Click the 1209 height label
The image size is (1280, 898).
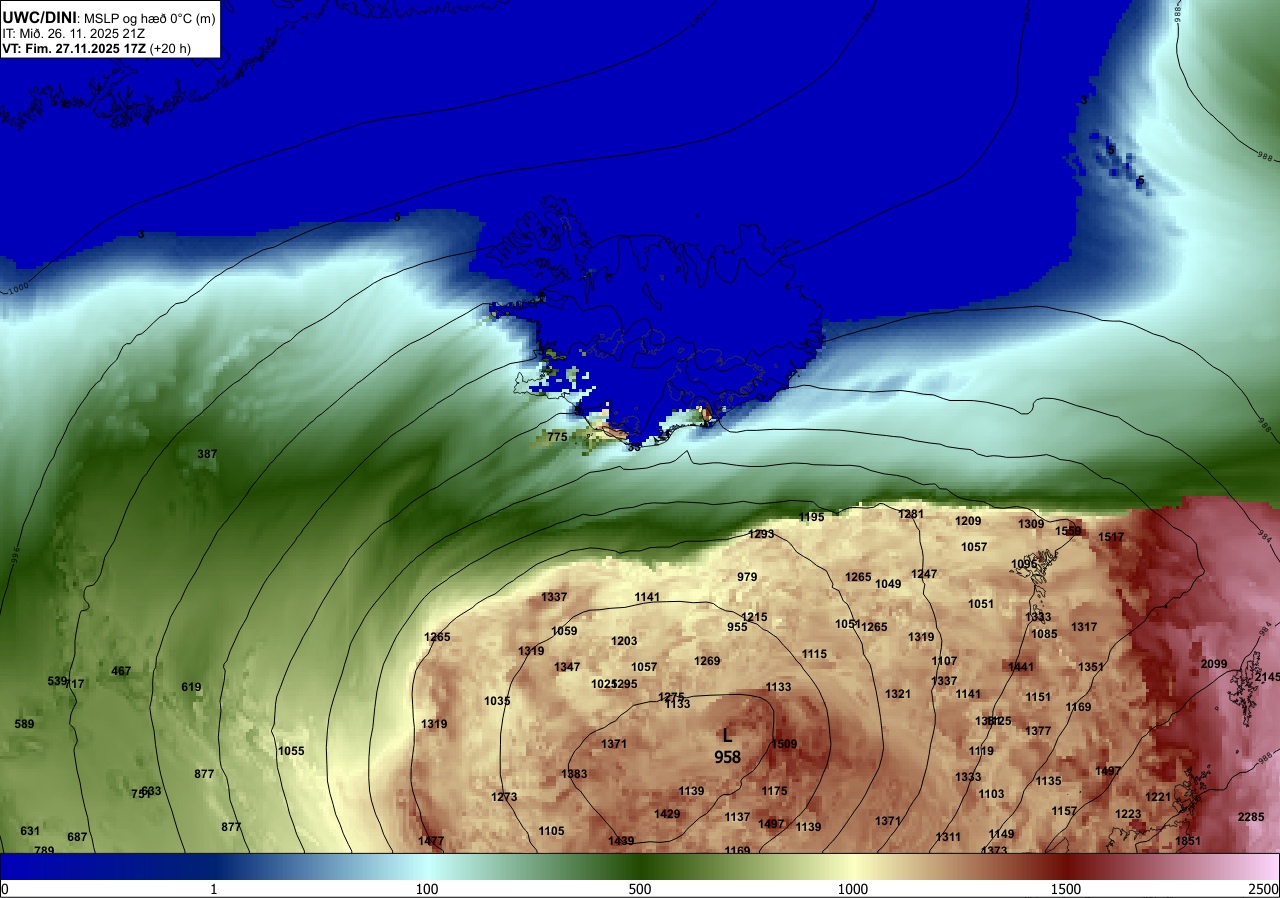click(x=968, y=521)
